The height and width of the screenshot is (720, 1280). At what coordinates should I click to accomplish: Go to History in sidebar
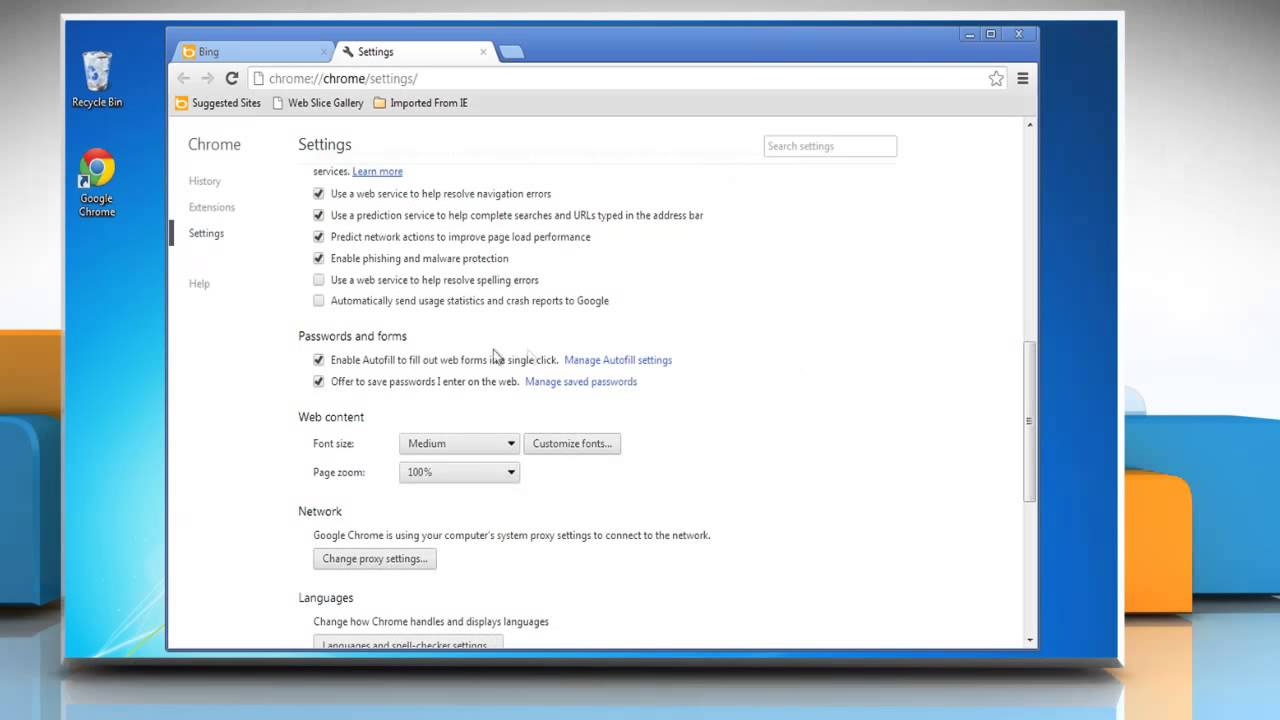point(205,181)
